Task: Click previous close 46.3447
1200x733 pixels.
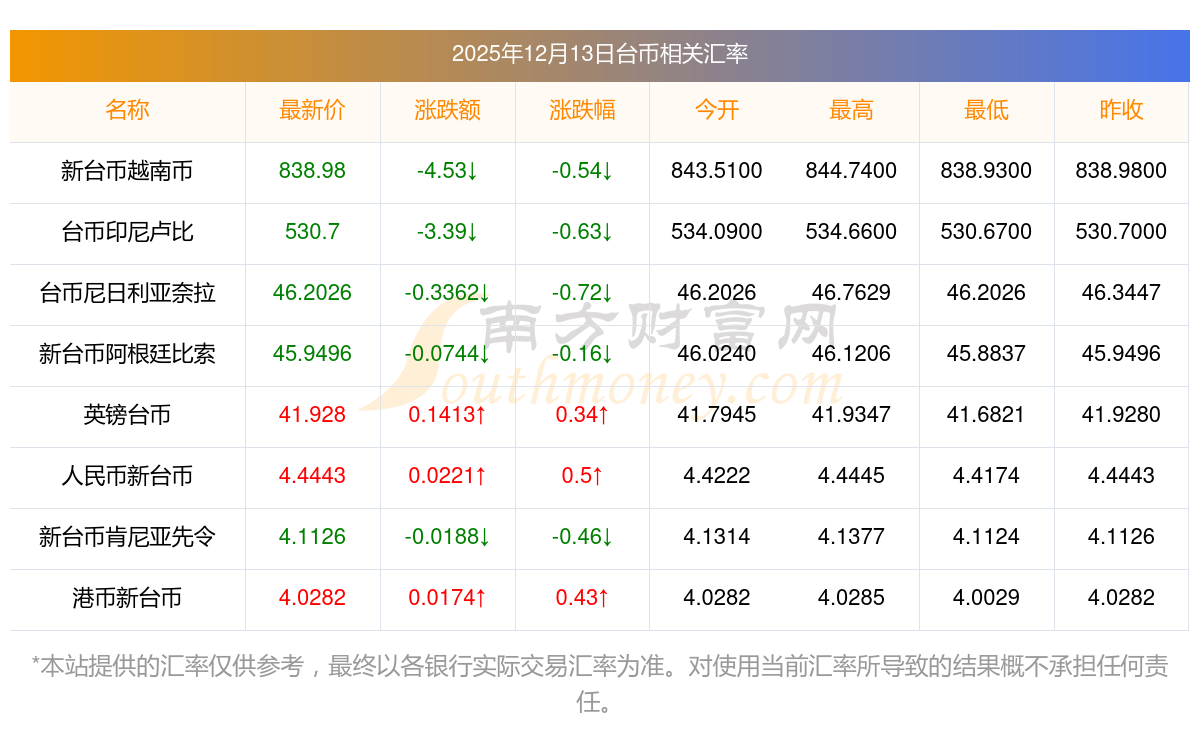Action: 1121,293
